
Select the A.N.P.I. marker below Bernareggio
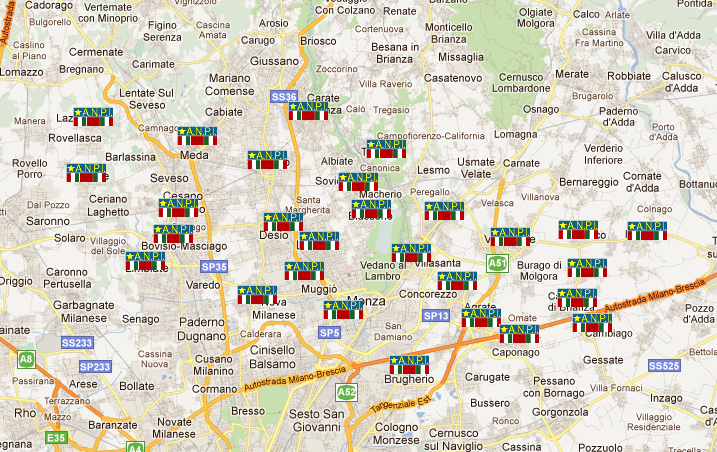point(578,230)
